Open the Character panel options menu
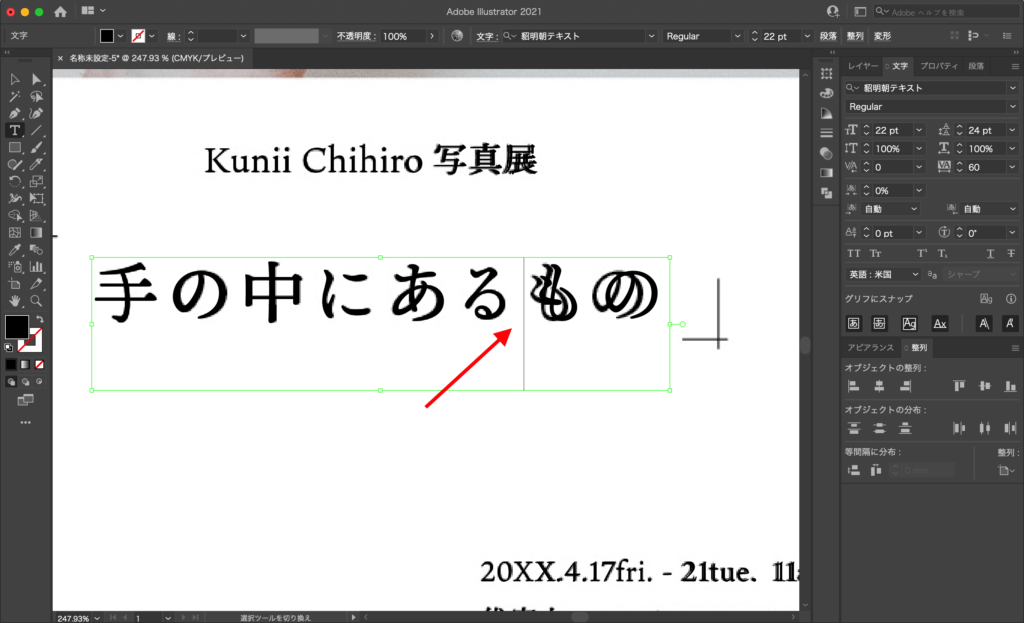Screen dimensions: 1024x623 1015,66
